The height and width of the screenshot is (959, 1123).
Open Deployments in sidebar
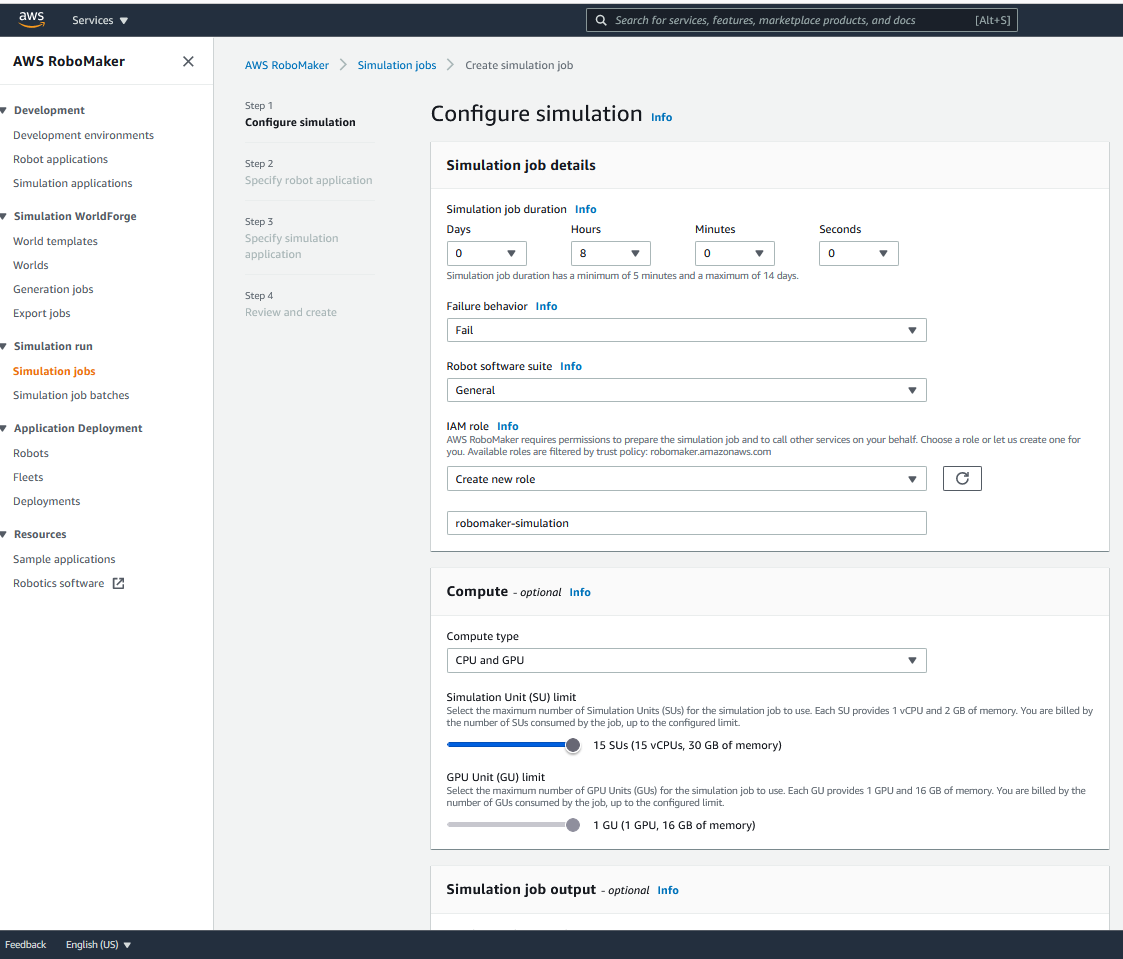pos(47,501)
